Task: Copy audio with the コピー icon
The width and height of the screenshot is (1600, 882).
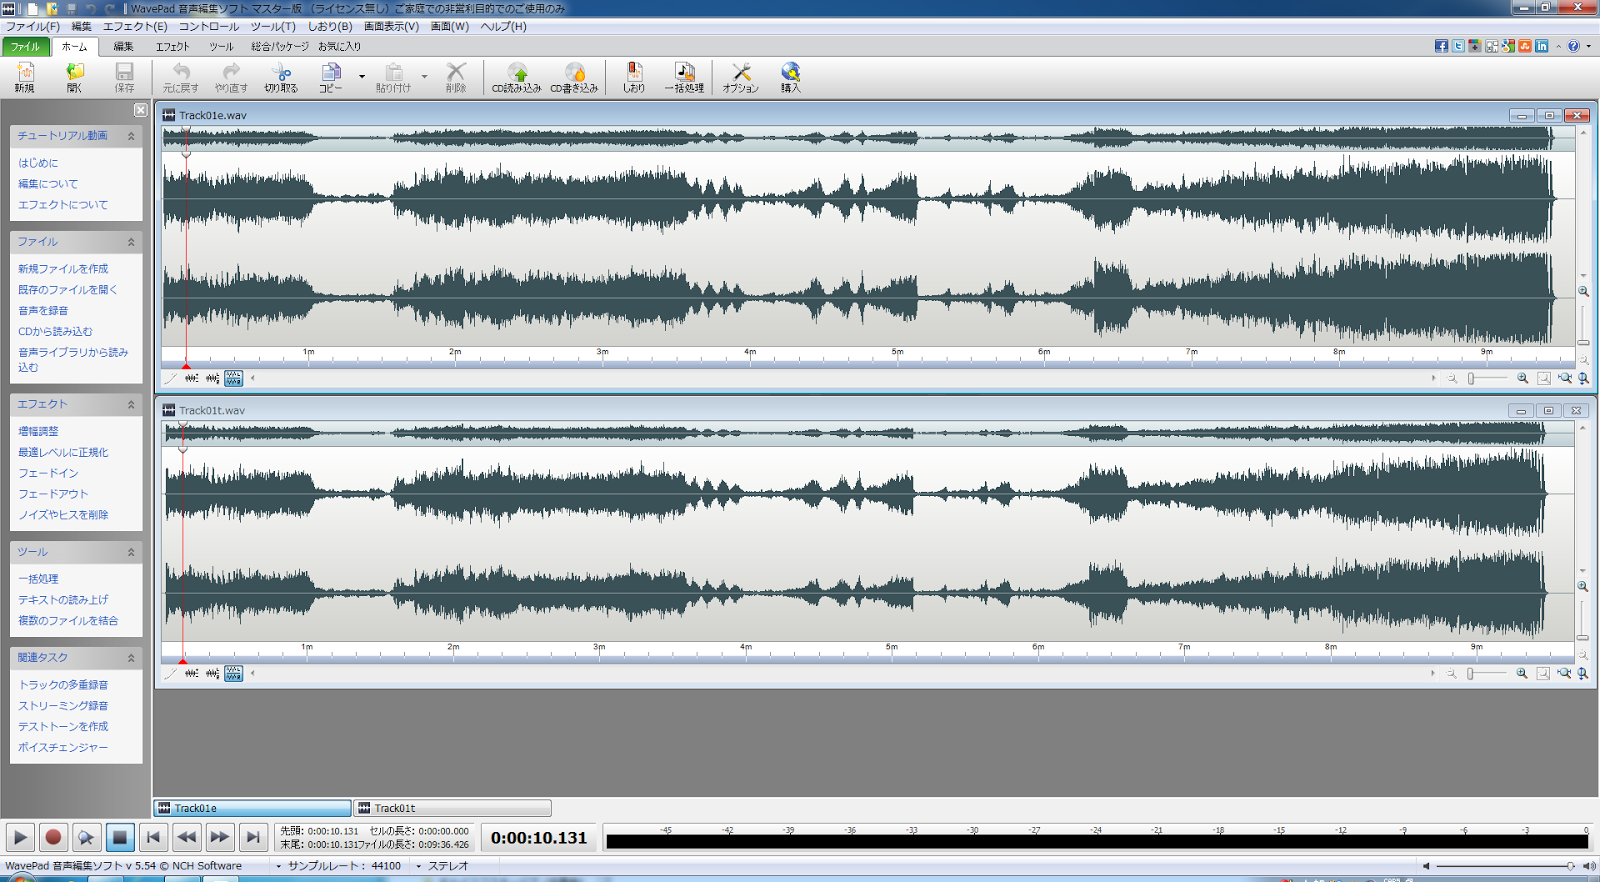Action: [x=331, y=76]
